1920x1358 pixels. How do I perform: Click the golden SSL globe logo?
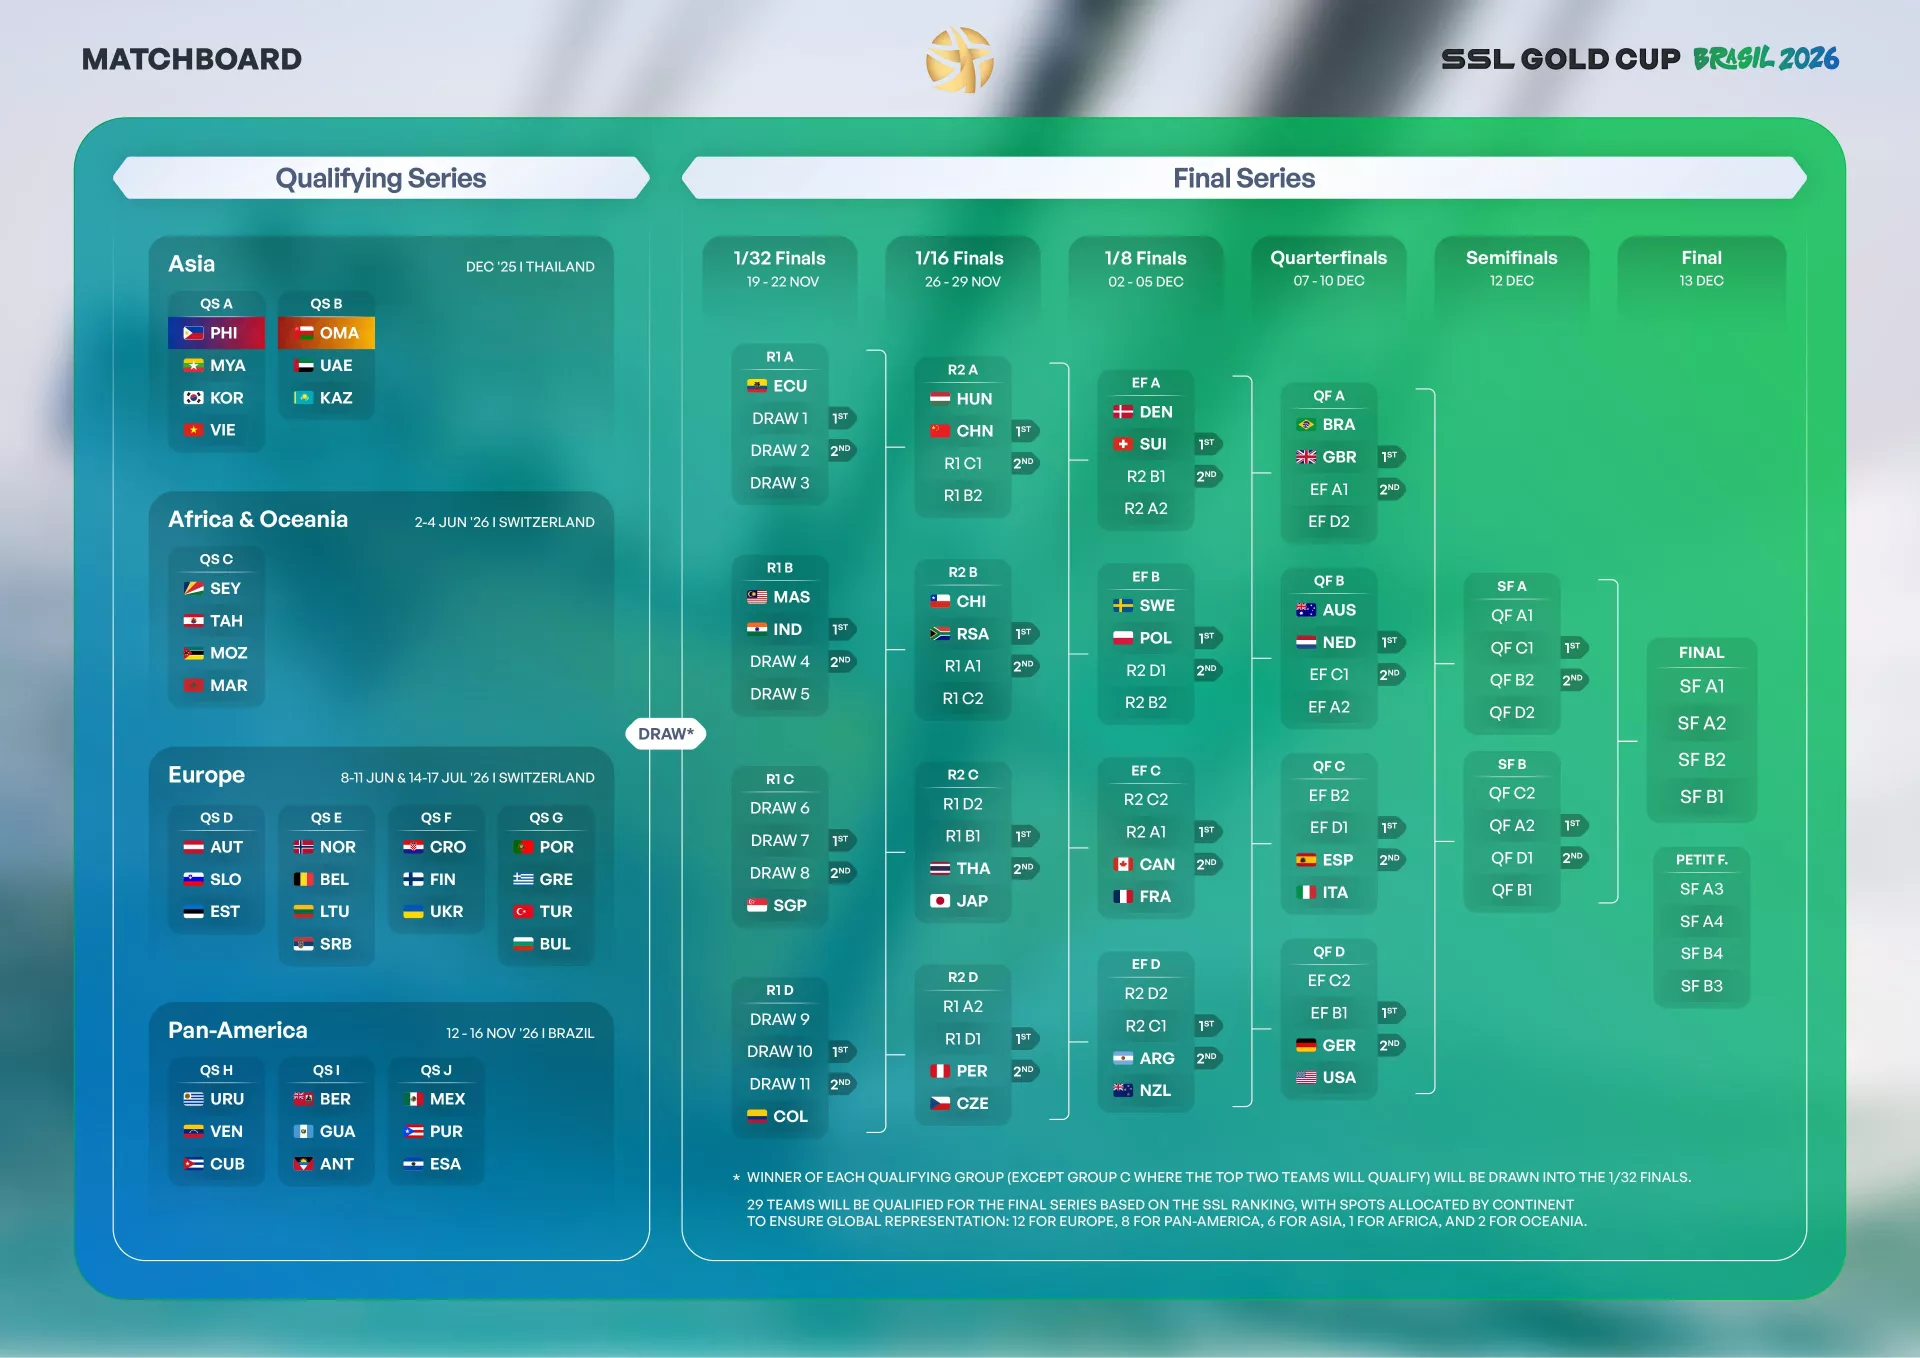(959, 60)
